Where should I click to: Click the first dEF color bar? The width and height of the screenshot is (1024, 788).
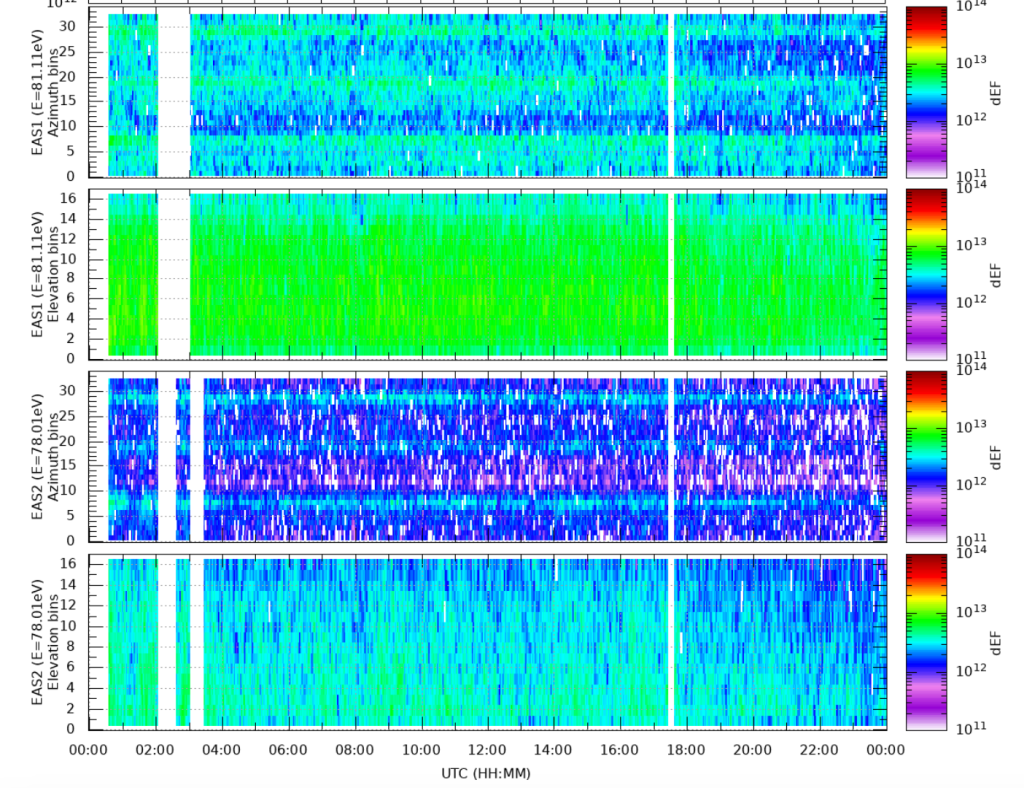pyautogui.click(x=926, y=92)
